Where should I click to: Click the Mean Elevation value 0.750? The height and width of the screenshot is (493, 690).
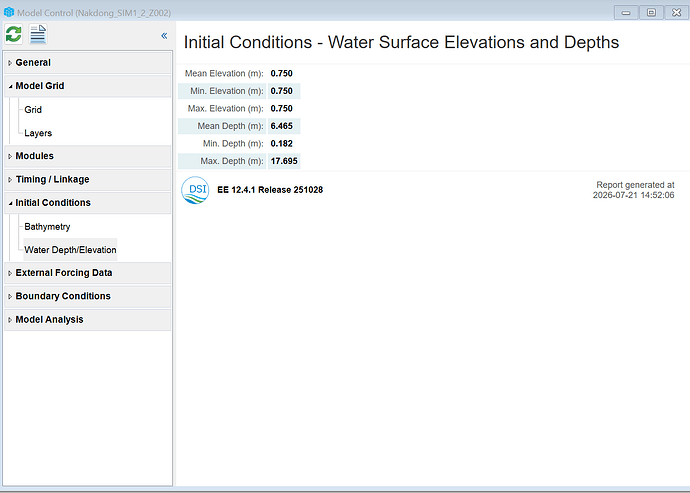pyautogui.click(x=282, y=74)
